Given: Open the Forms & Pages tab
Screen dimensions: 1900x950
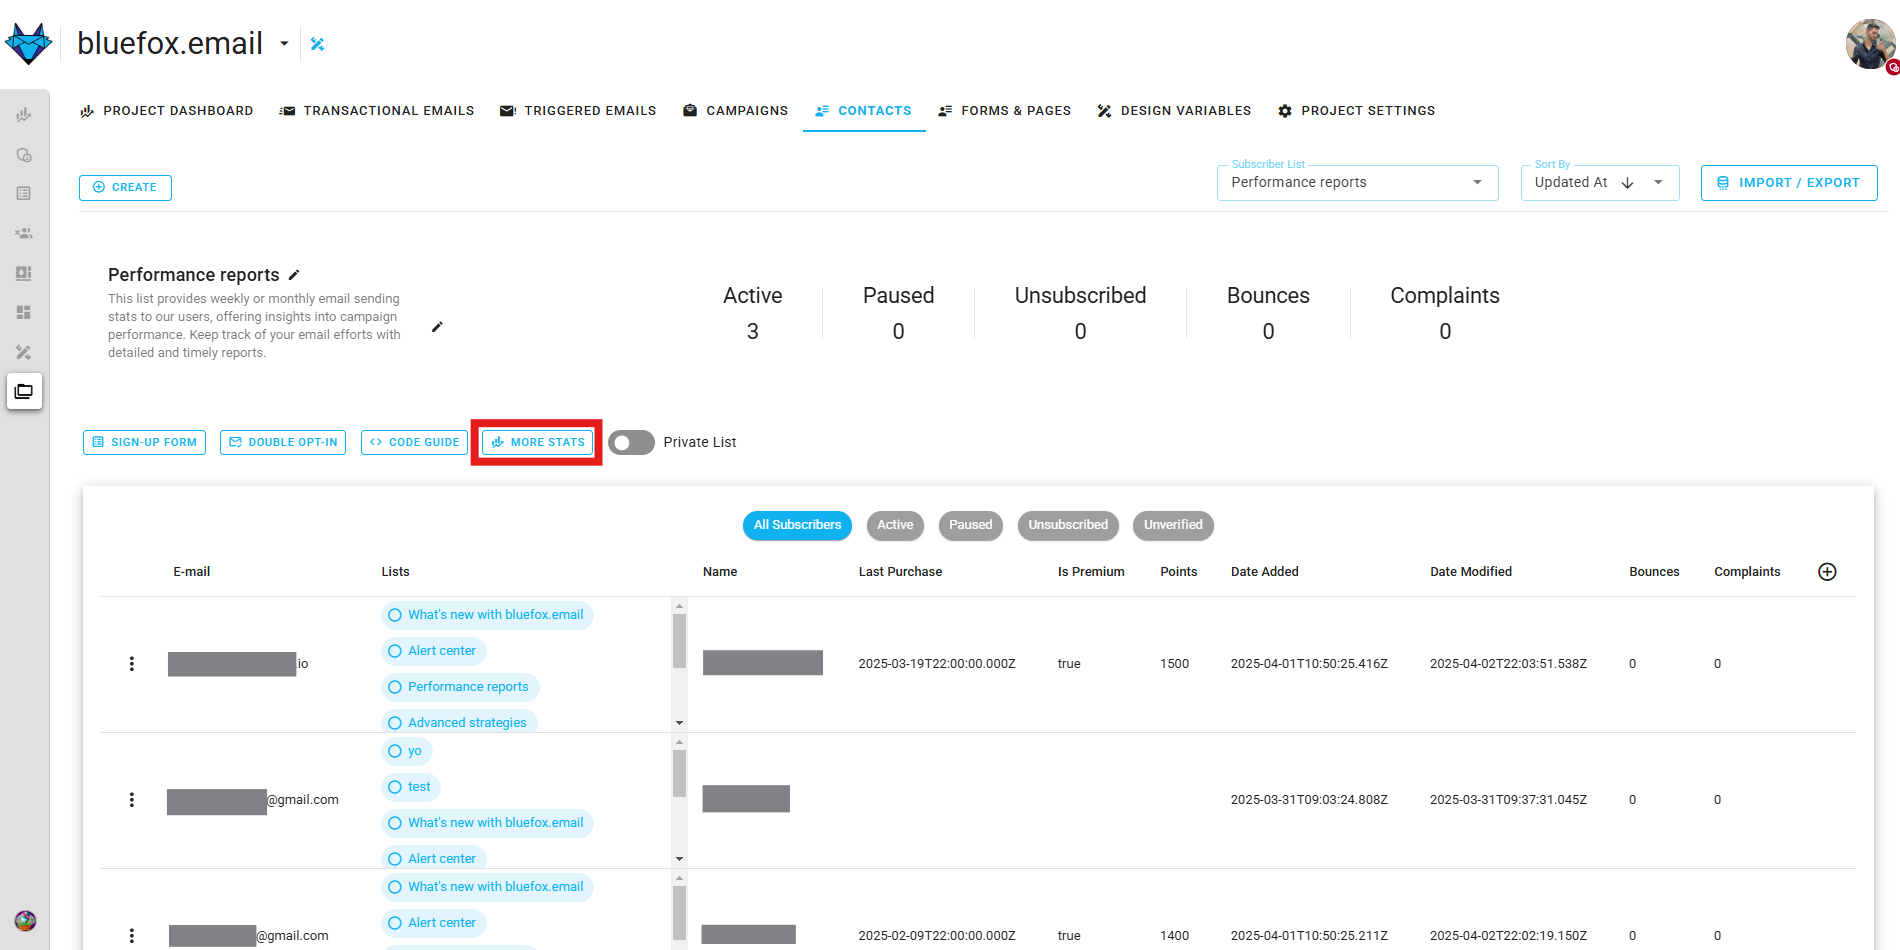Looking at the screenshot, I should tap(1005, 111).
